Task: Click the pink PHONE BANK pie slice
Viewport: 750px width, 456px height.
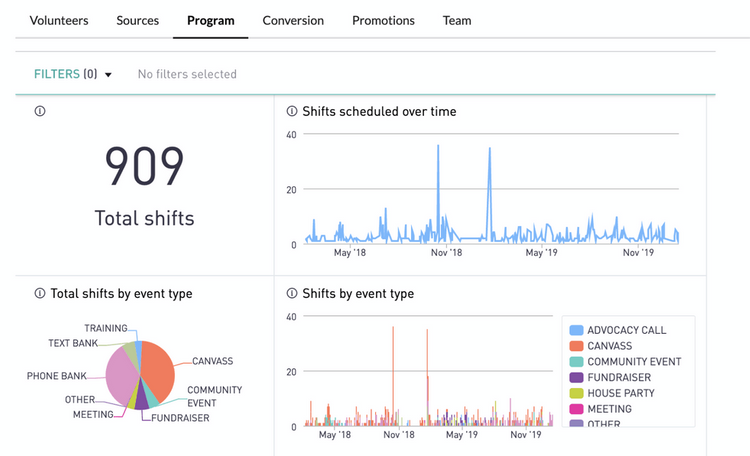Action: (x=121, y=376)
